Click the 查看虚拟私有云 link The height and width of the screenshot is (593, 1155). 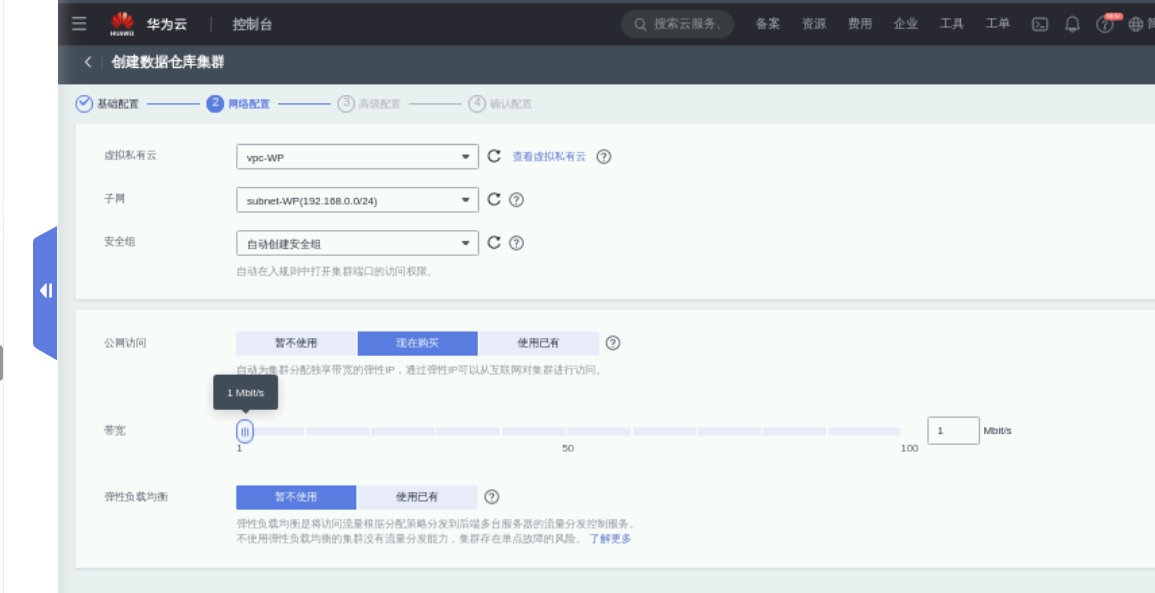coord(550,157)
